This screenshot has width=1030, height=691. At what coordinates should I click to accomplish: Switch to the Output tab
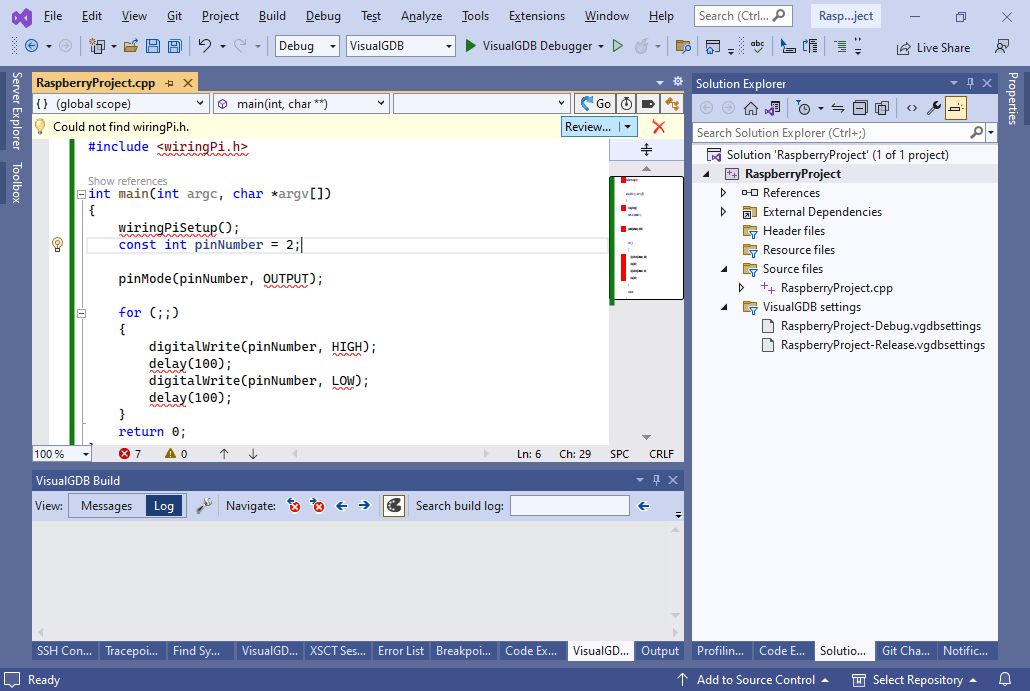point(660,651)
